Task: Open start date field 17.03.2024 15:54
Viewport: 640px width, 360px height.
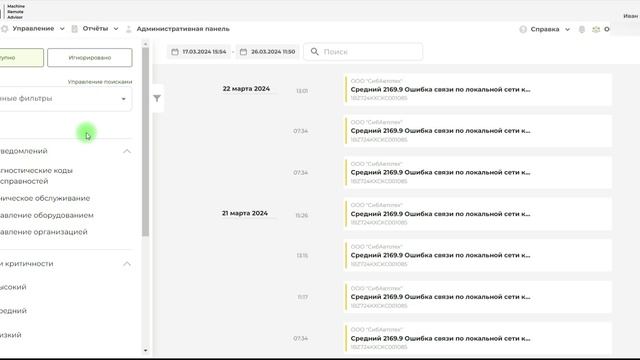Action: 199,52
